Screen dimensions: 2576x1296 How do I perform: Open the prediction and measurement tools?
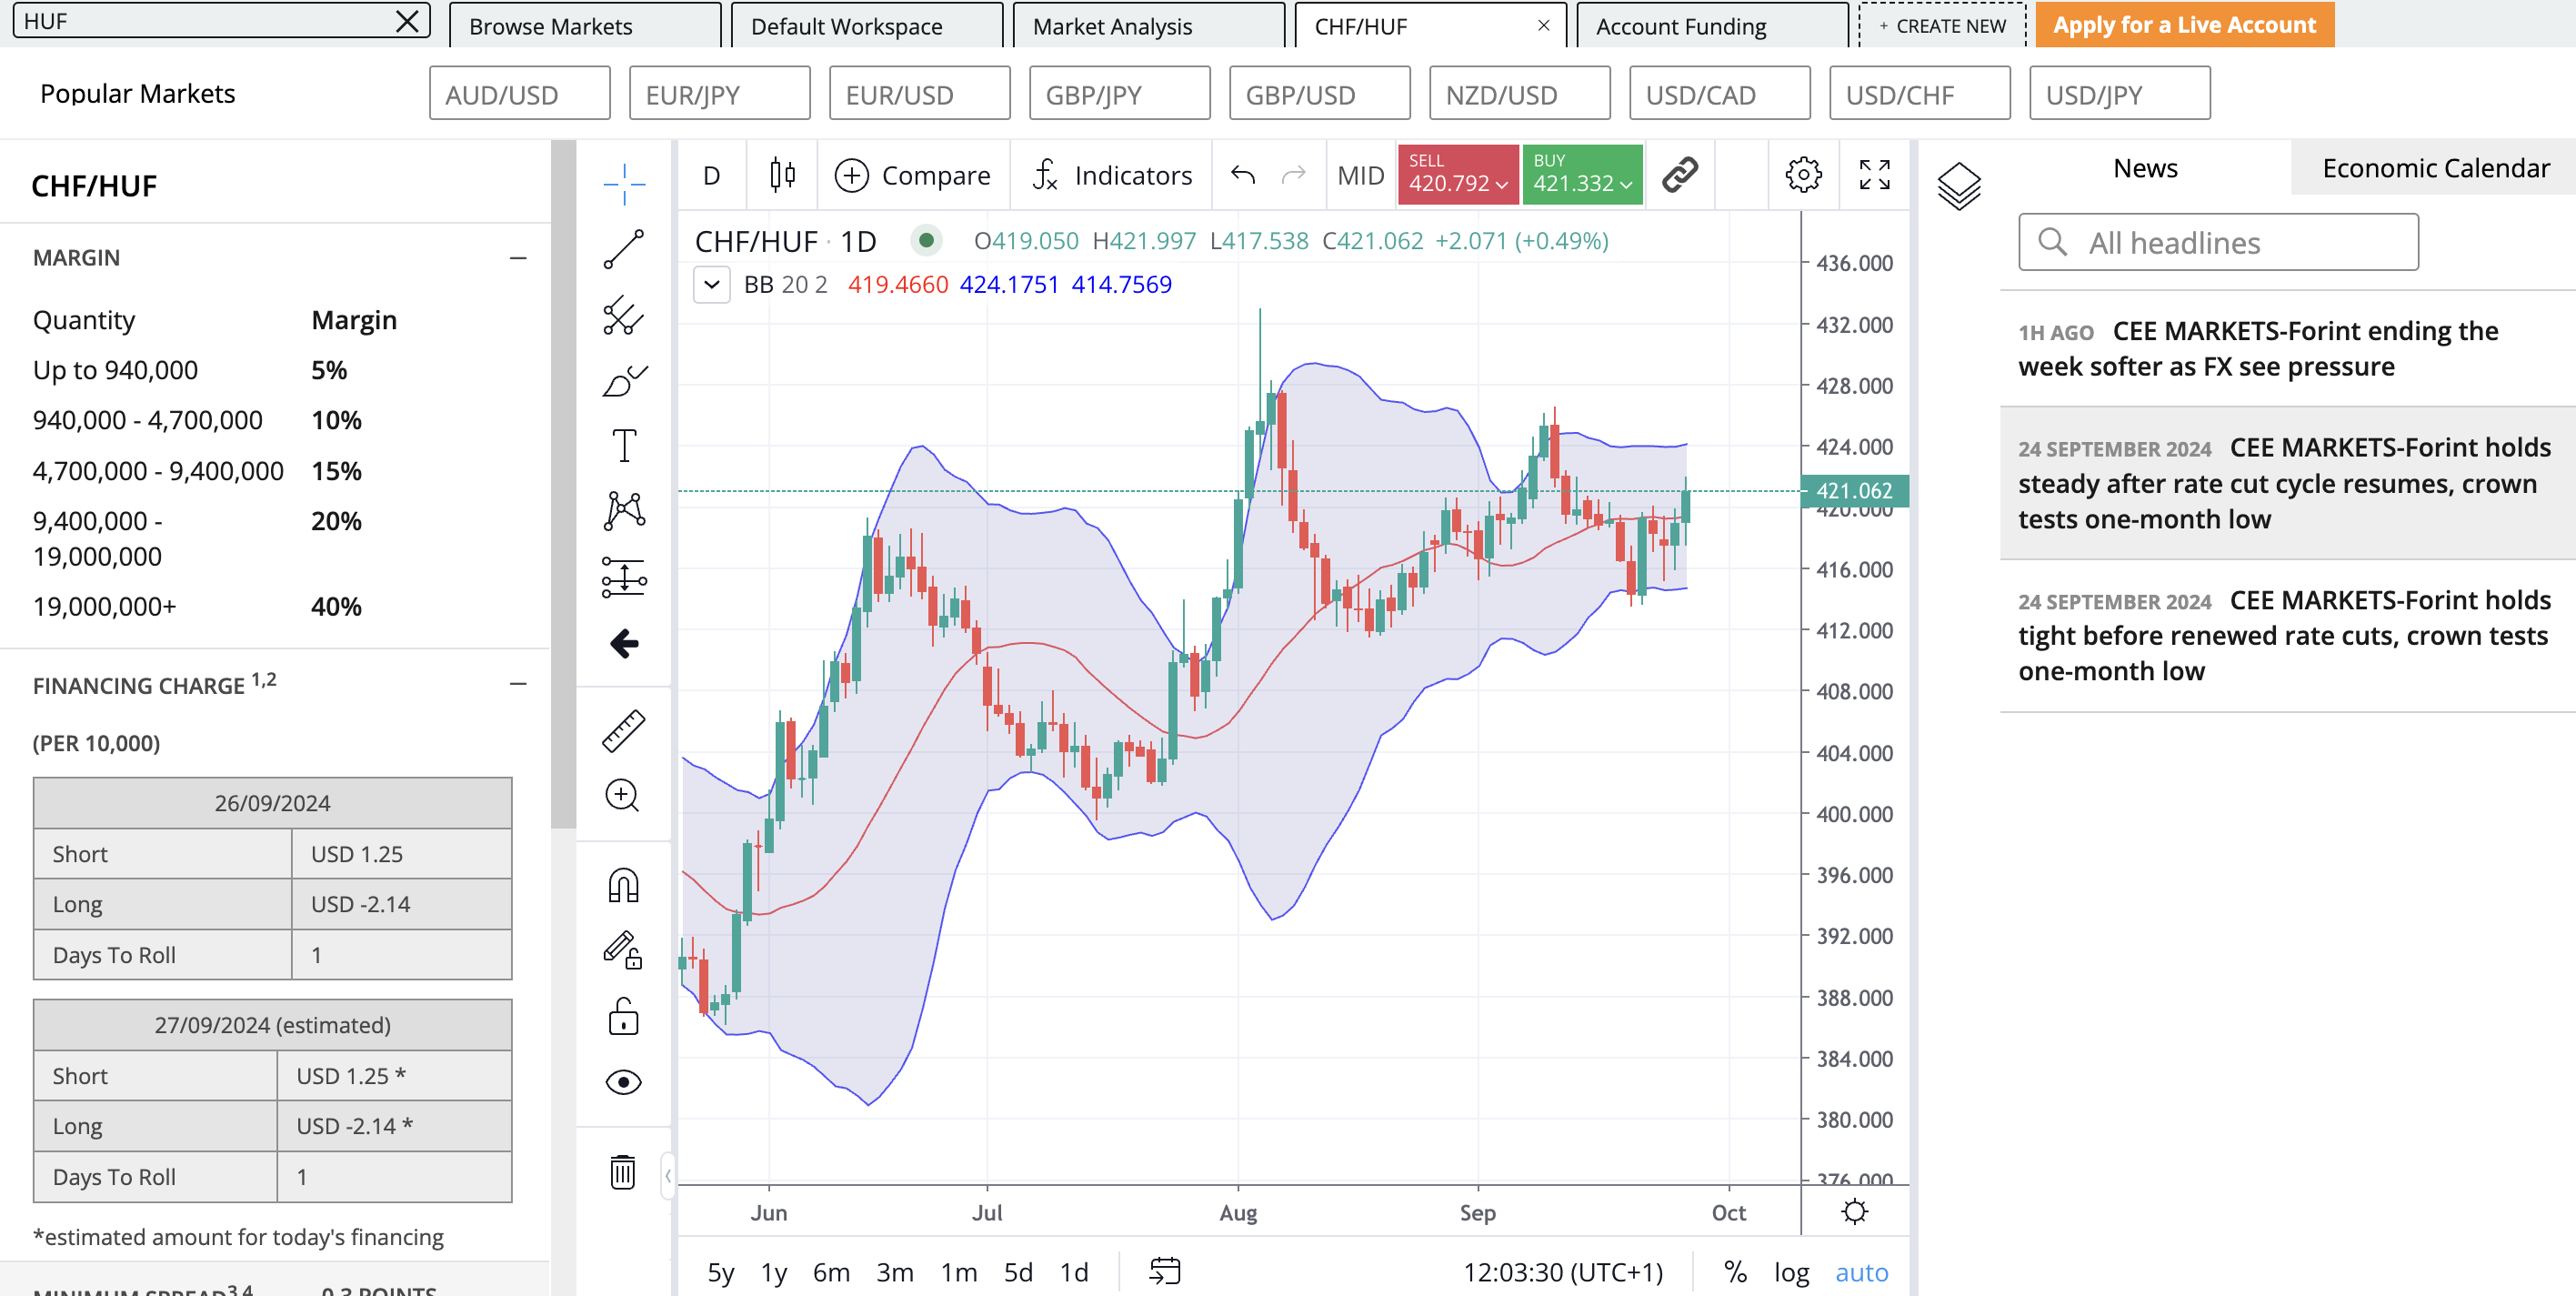coord(624,577)
